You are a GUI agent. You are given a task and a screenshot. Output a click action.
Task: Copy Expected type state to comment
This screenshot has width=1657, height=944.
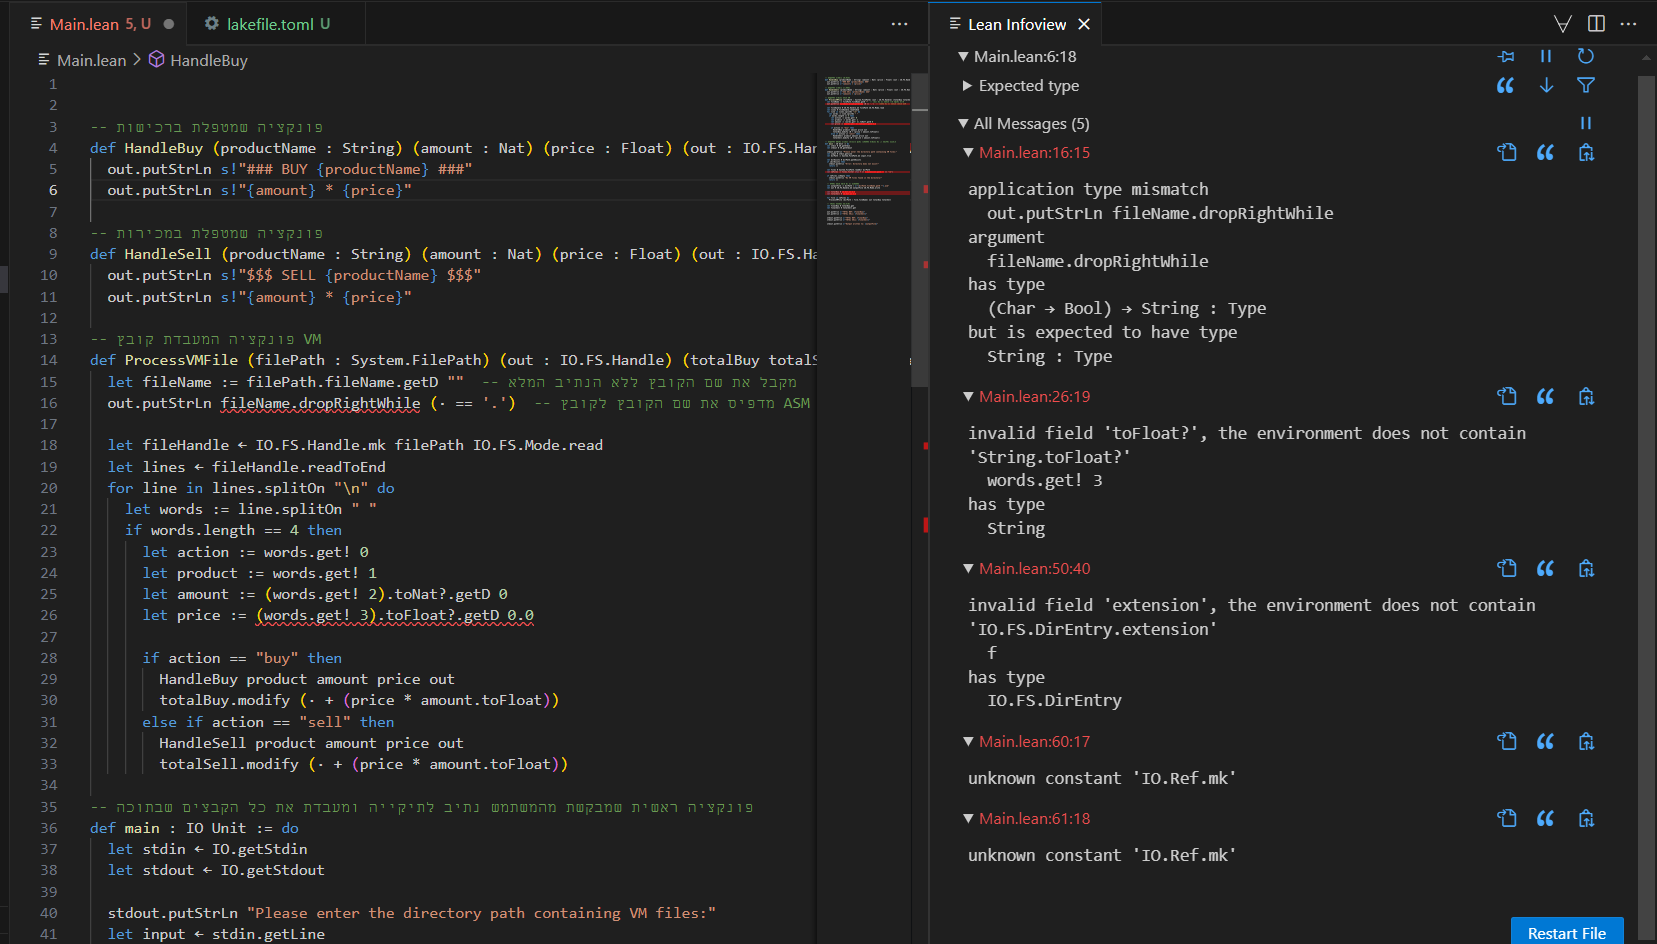click(x=1506, y=86)
